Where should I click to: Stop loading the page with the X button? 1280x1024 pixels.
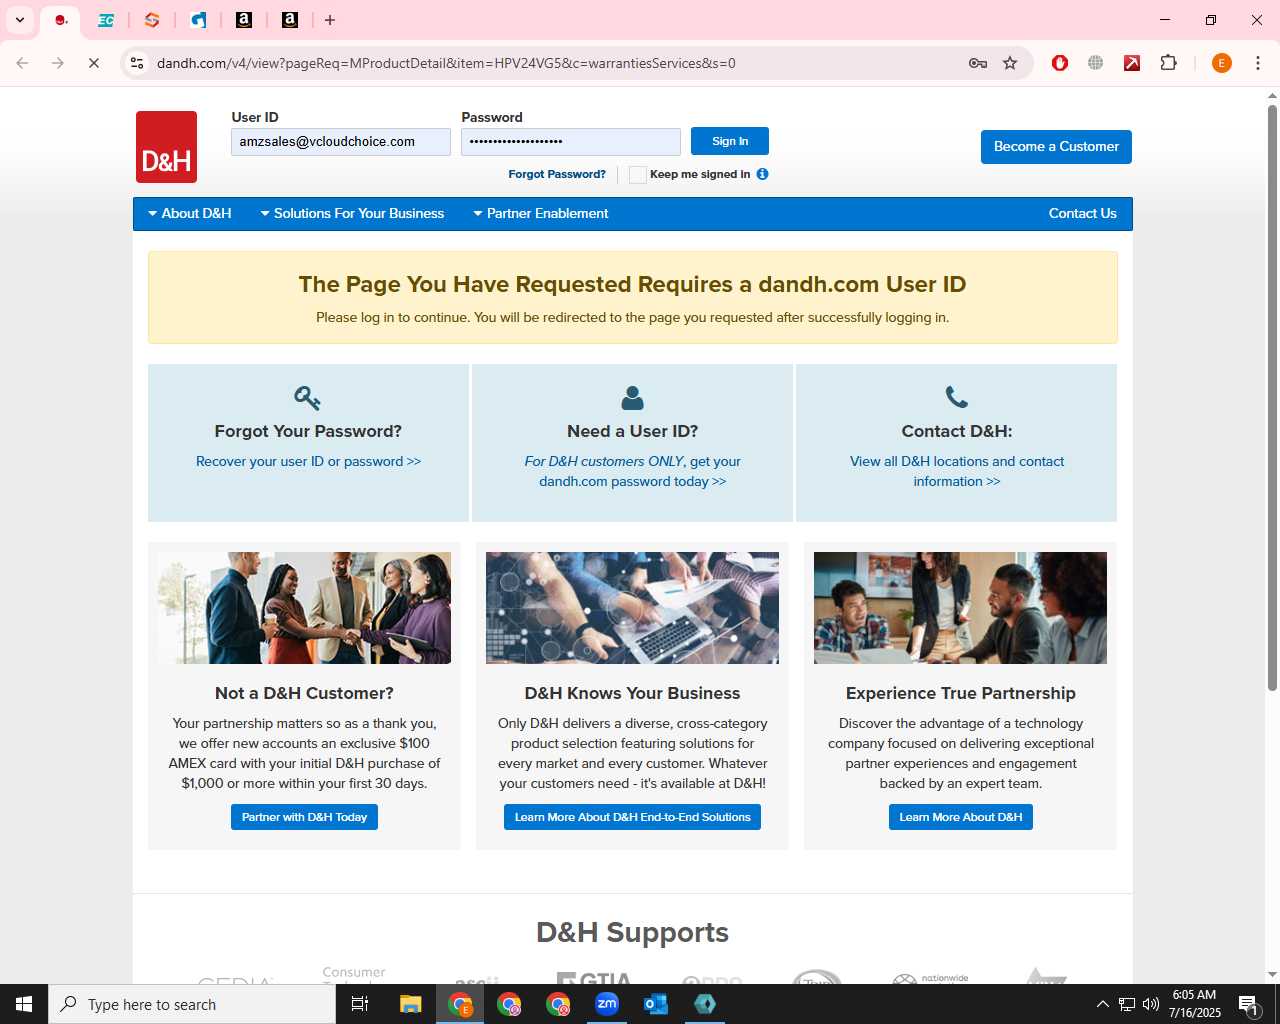coord(94,63)
